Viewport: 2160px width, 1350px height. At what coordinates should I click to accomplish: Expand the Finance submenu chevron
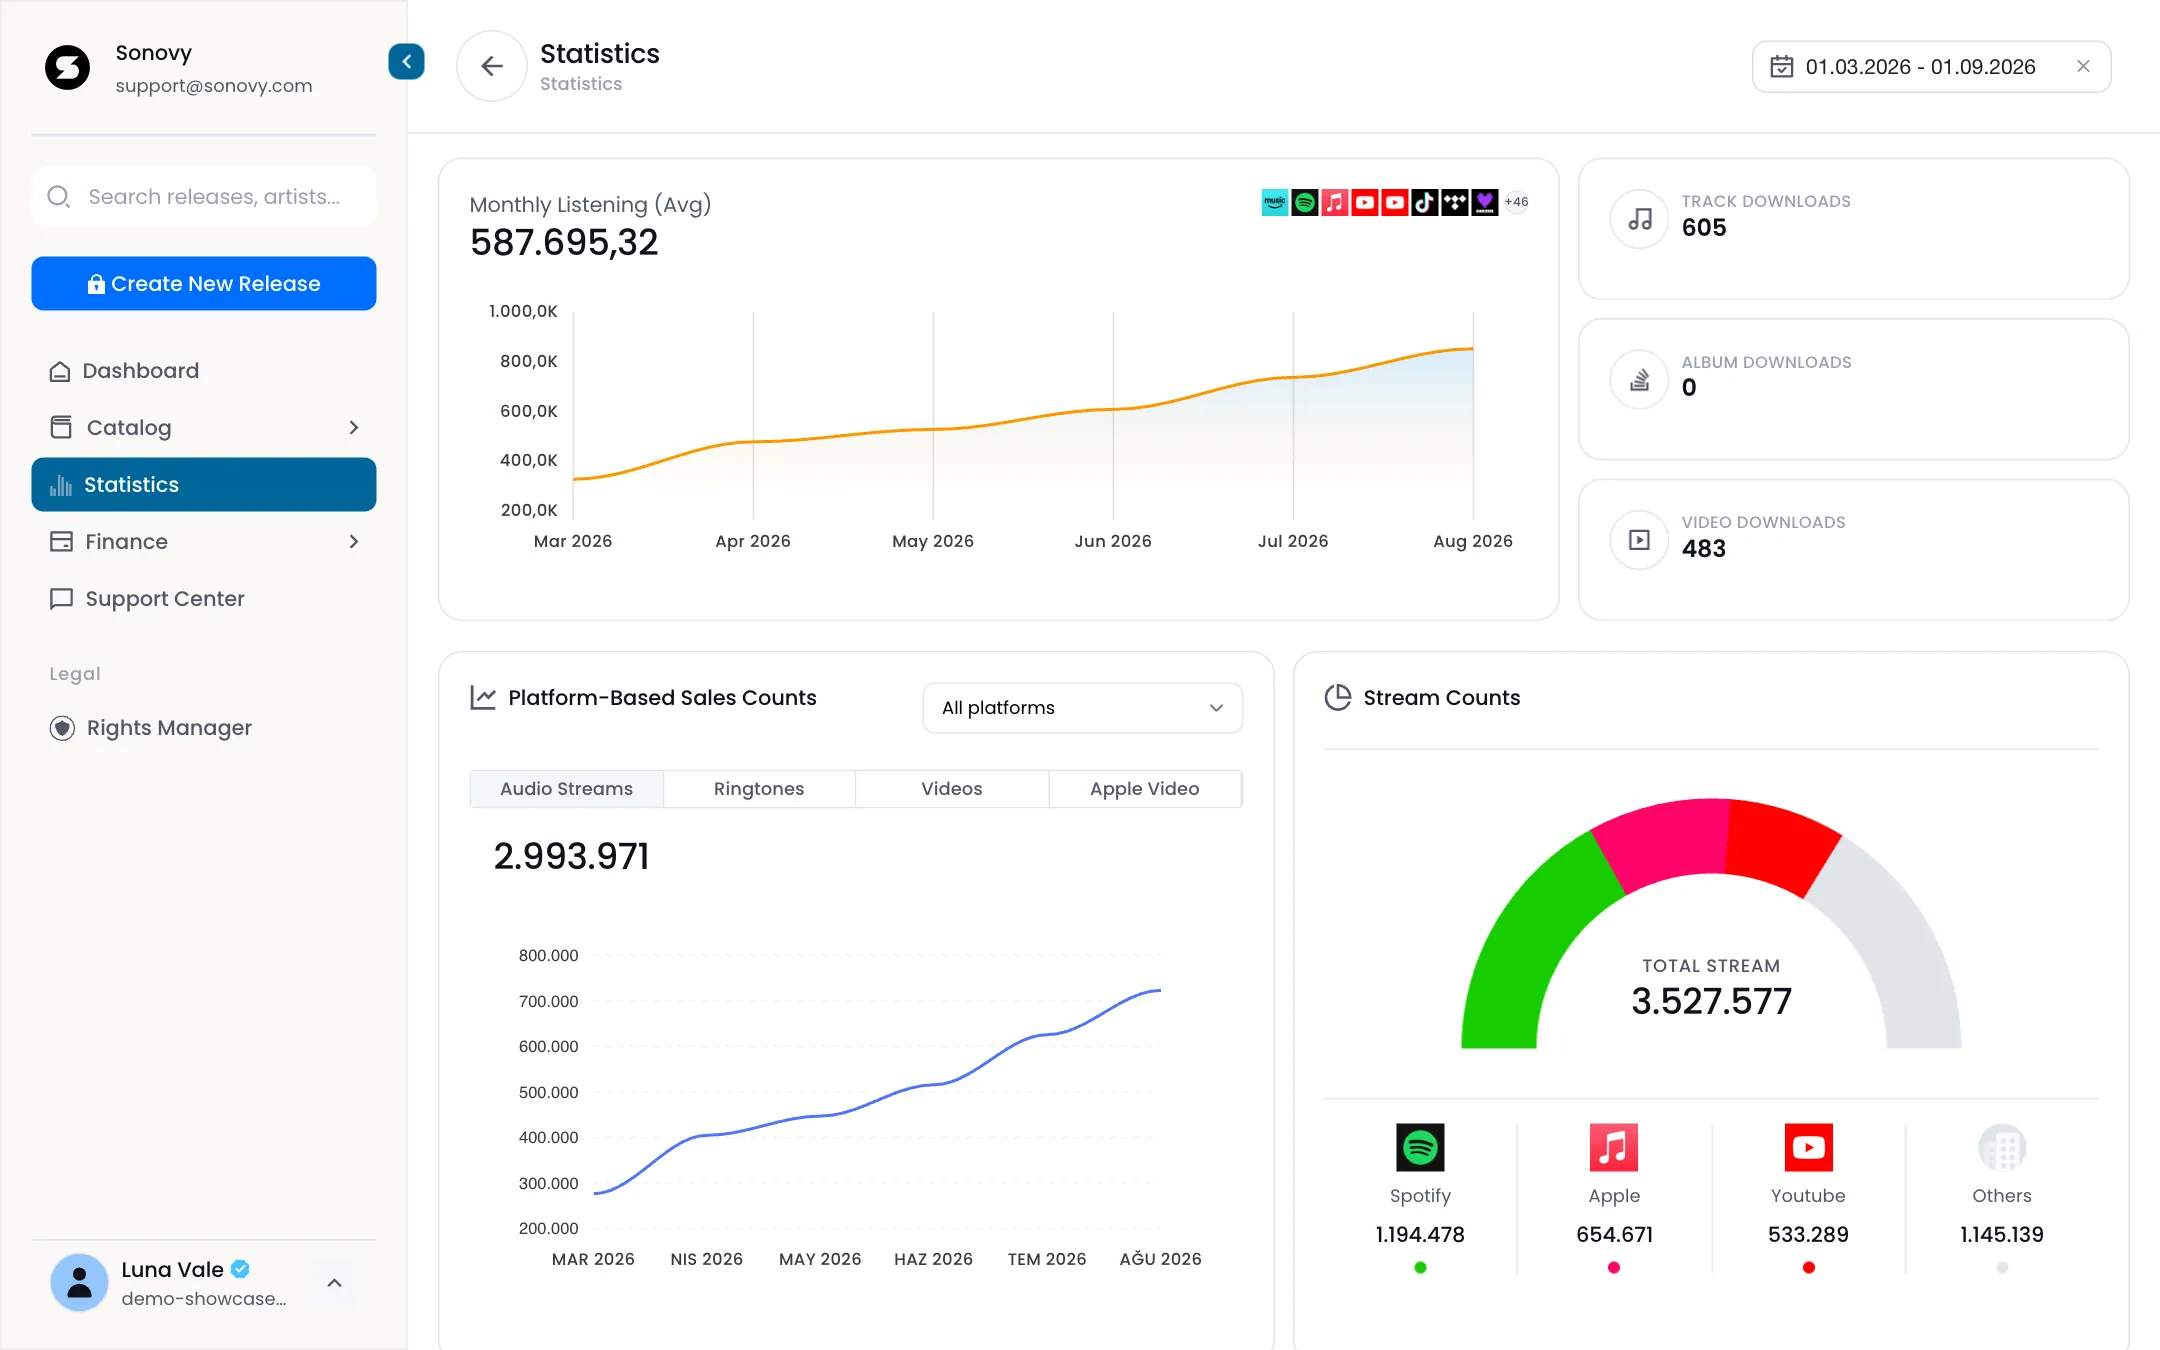[354, 542]
